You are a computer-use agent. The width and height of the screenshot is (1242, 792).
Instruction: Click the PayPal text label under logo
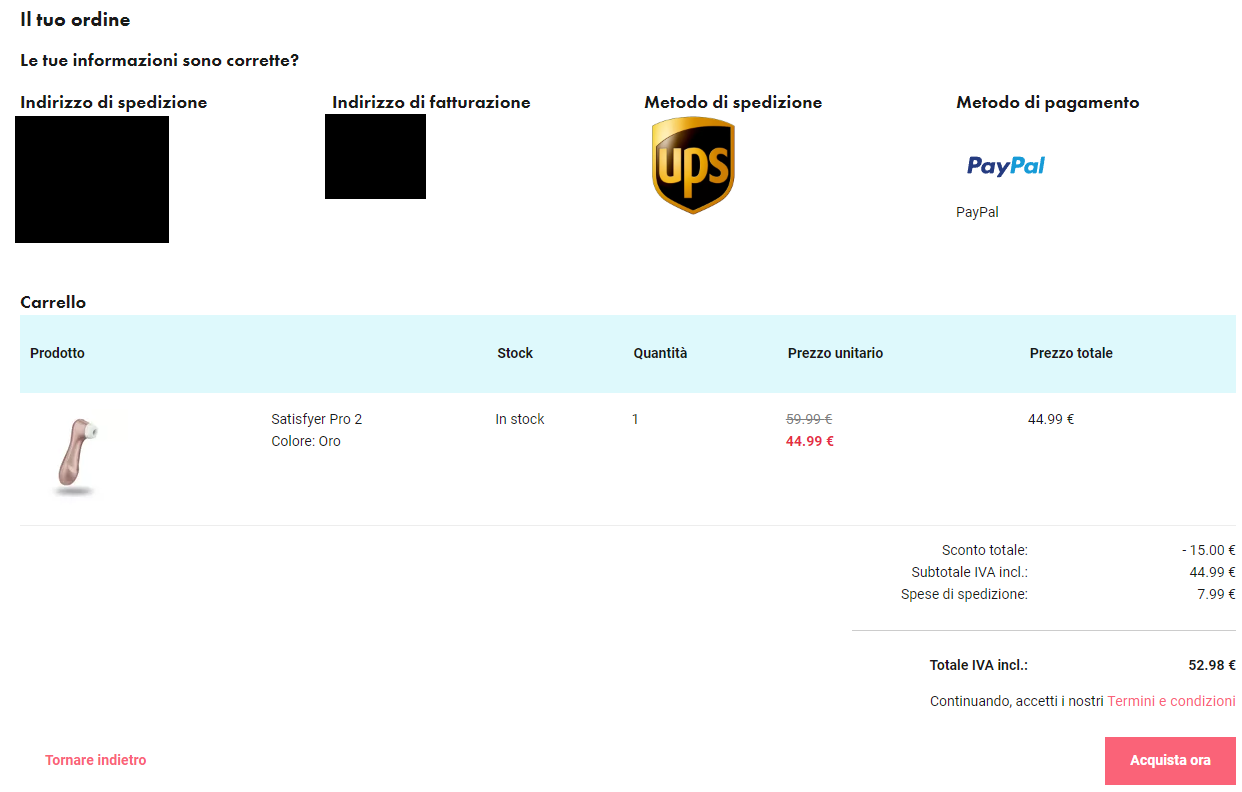[977, 212]
